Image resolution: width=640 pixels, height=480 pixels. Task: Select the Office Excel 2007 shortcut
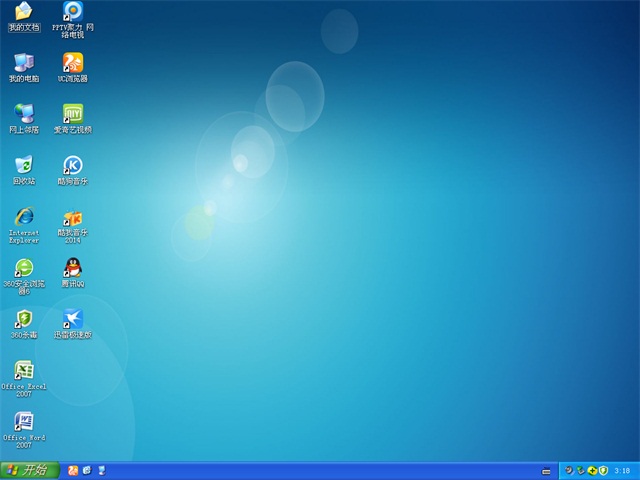[x=23, y=370]
